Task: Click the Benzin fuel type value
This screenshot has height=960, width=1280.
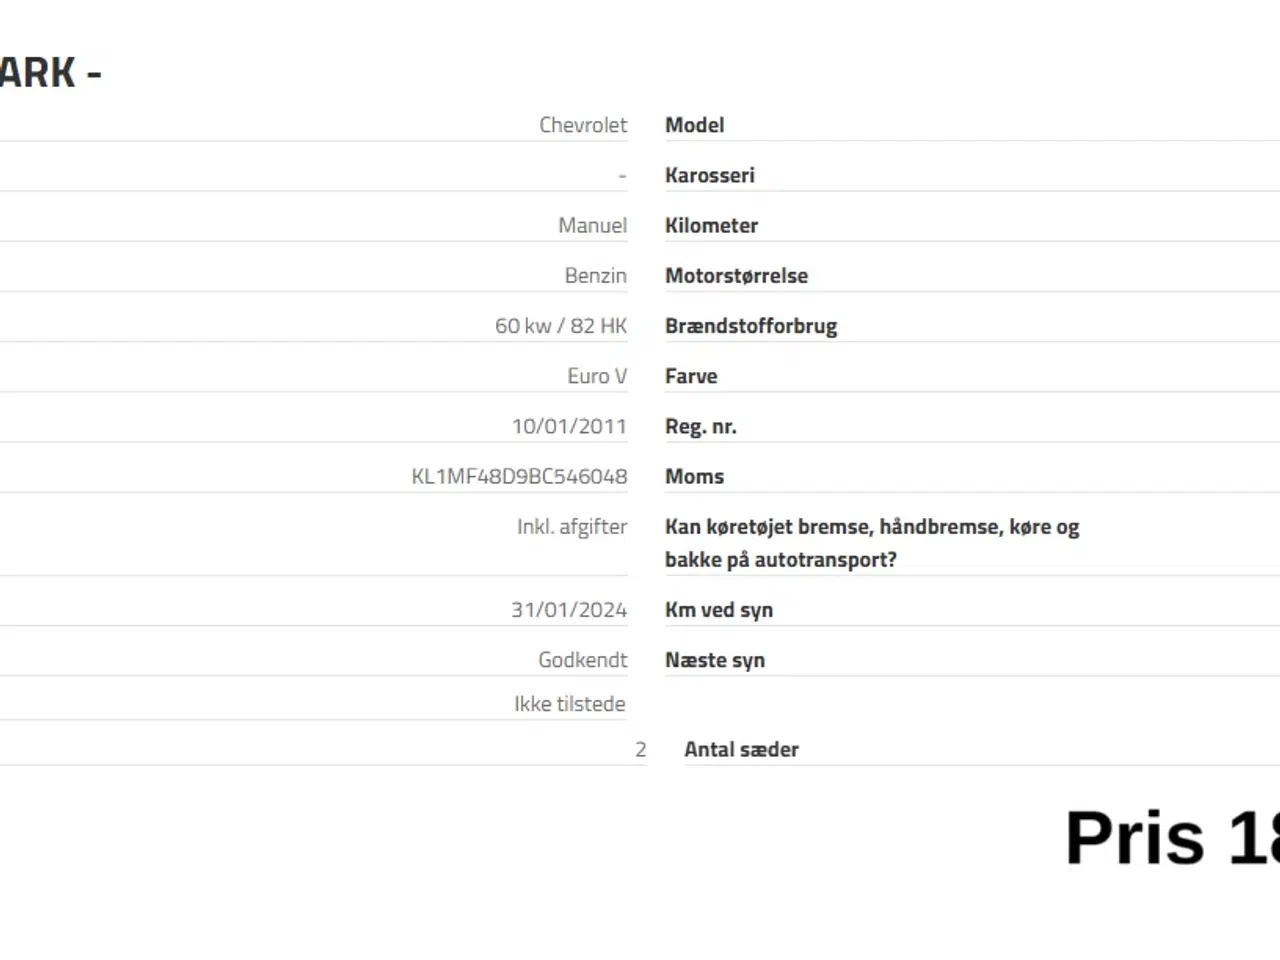Action: coord(595,275)
